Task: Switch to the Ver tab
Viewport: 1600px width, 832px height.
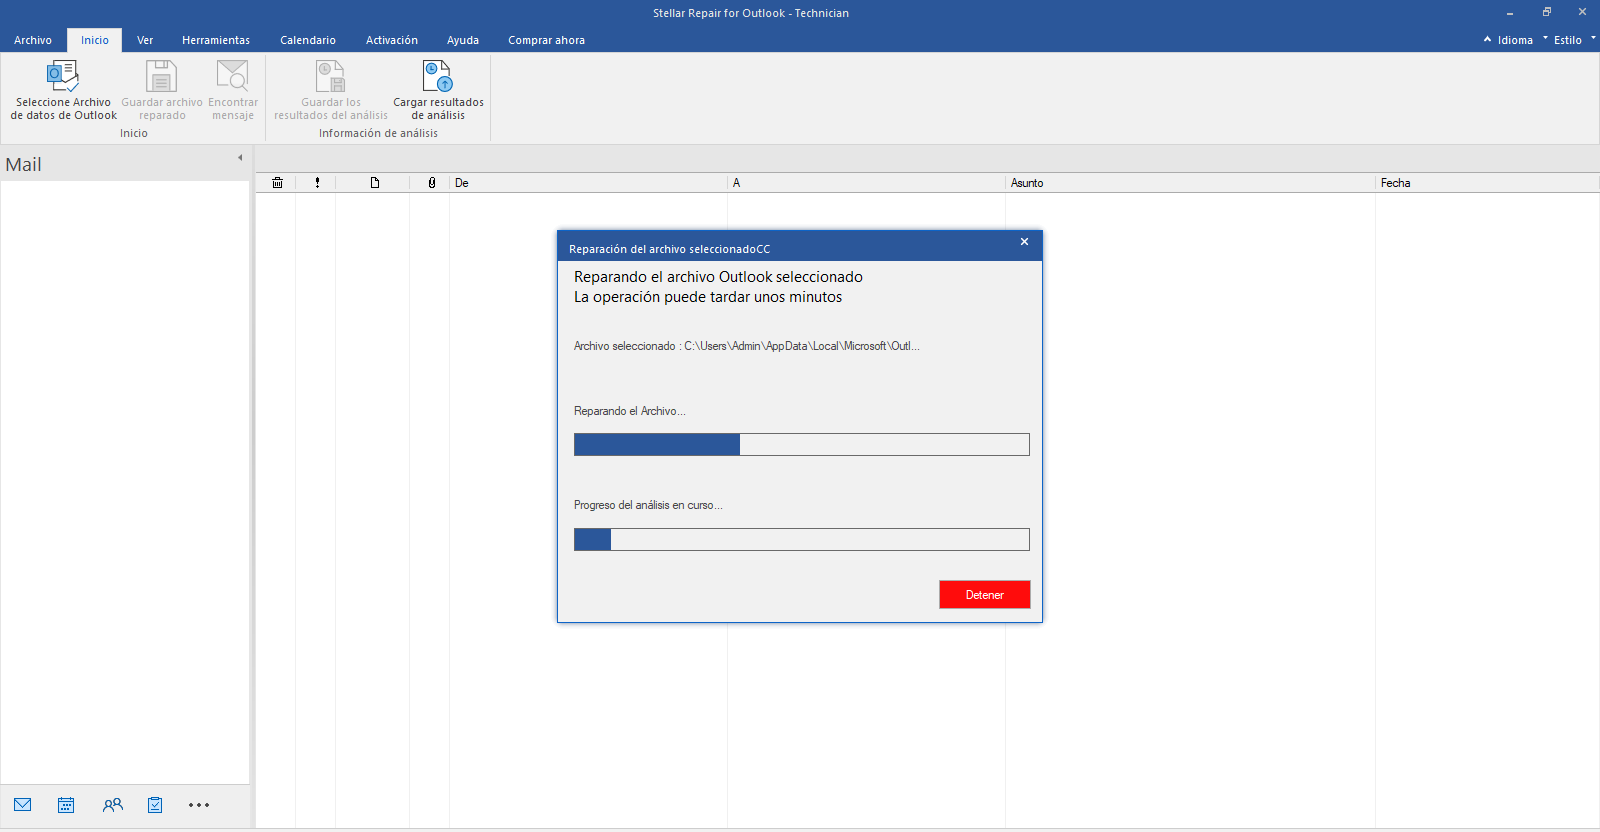Action: pos(145,40)
